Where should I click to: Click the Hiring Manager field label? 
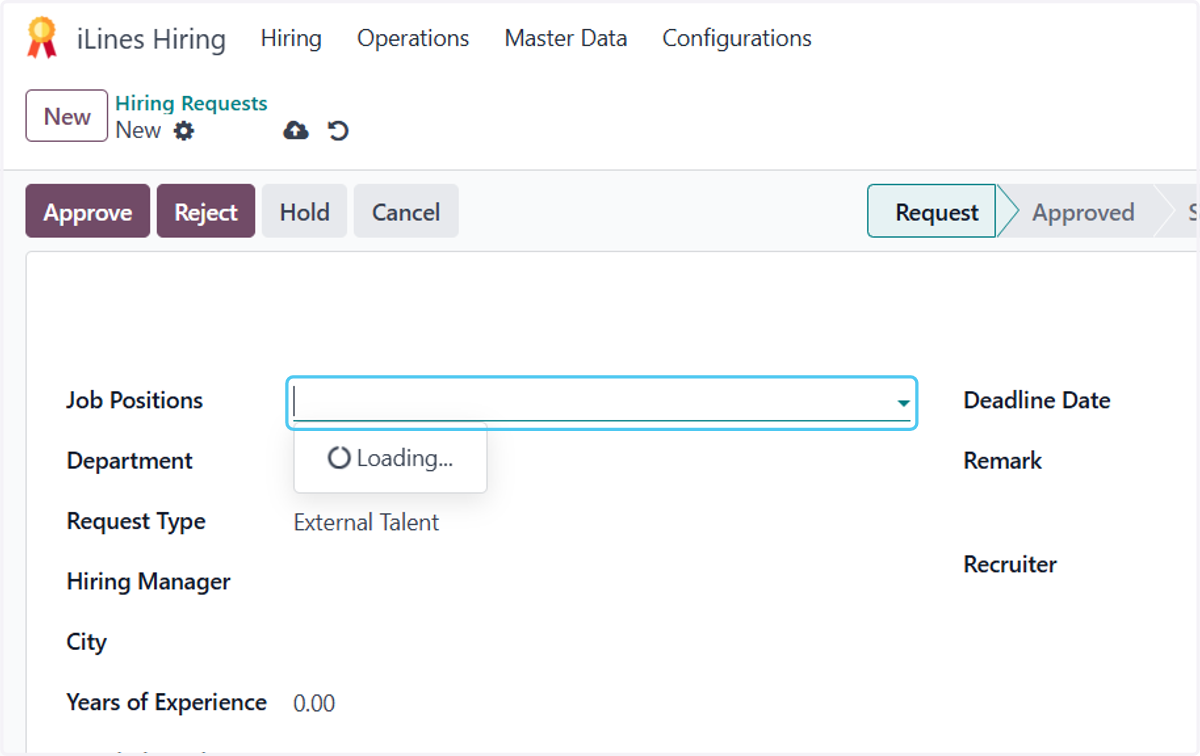[149, 582]
